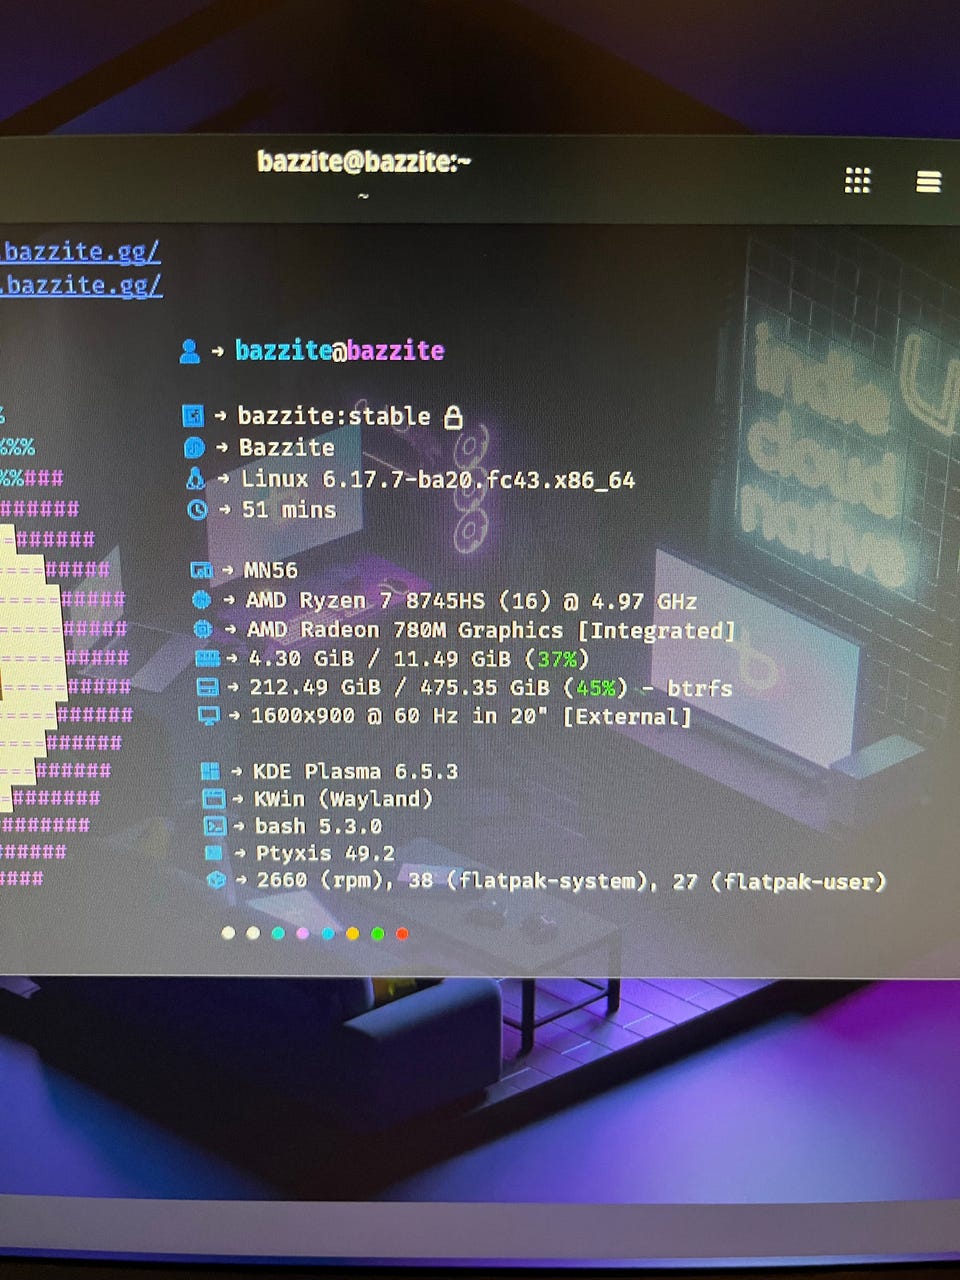
Task: Click the bazzite@bazzite:~ window title
Action: 364,161
